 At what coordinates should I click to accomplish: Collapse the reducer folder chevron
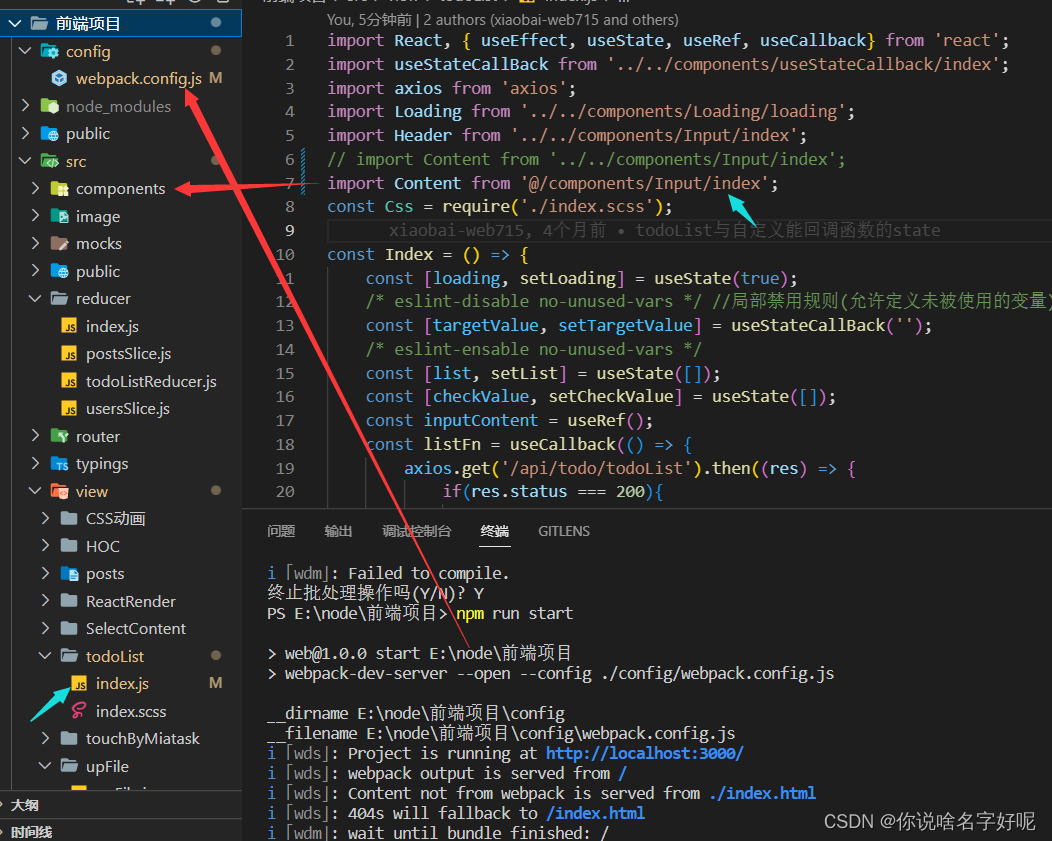[36, 298]
